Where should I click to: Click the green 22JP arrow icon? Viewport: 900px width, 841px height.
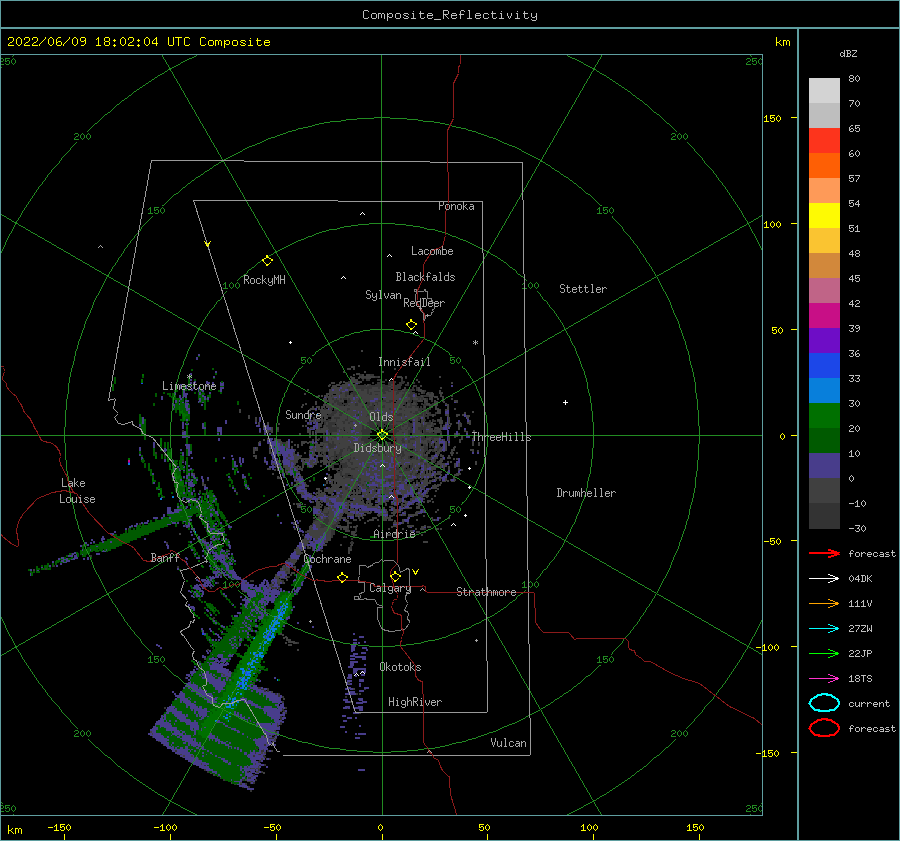824,653
